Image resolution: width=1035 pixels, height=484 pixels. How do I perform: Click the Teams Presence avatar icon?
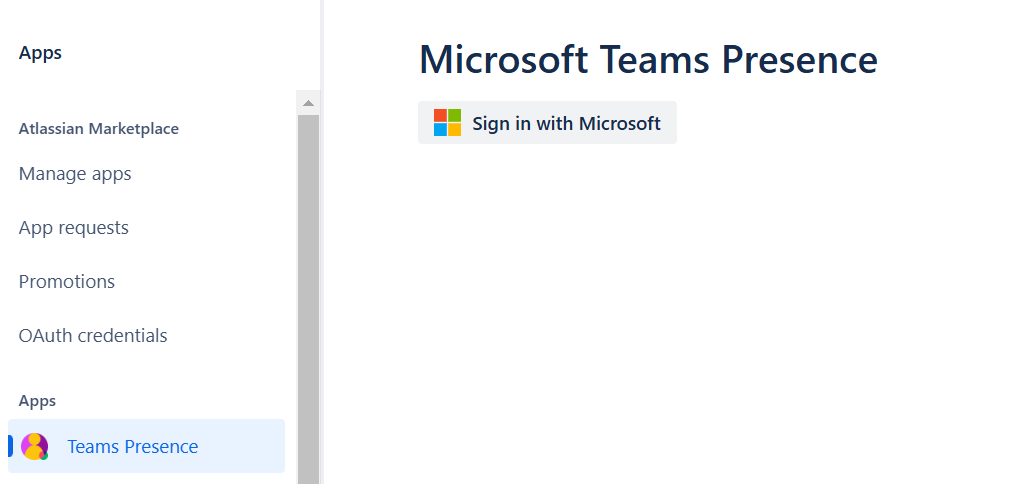click(34, 446)
